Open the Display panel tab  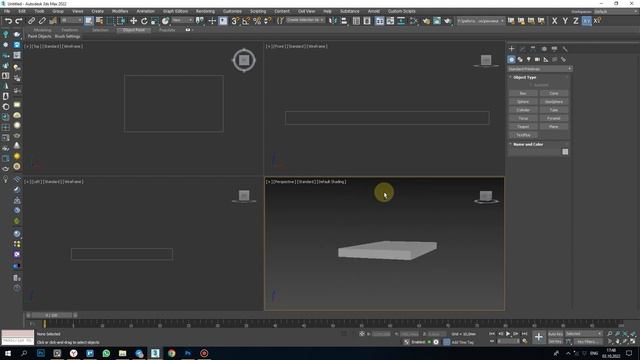pos(554,49)
